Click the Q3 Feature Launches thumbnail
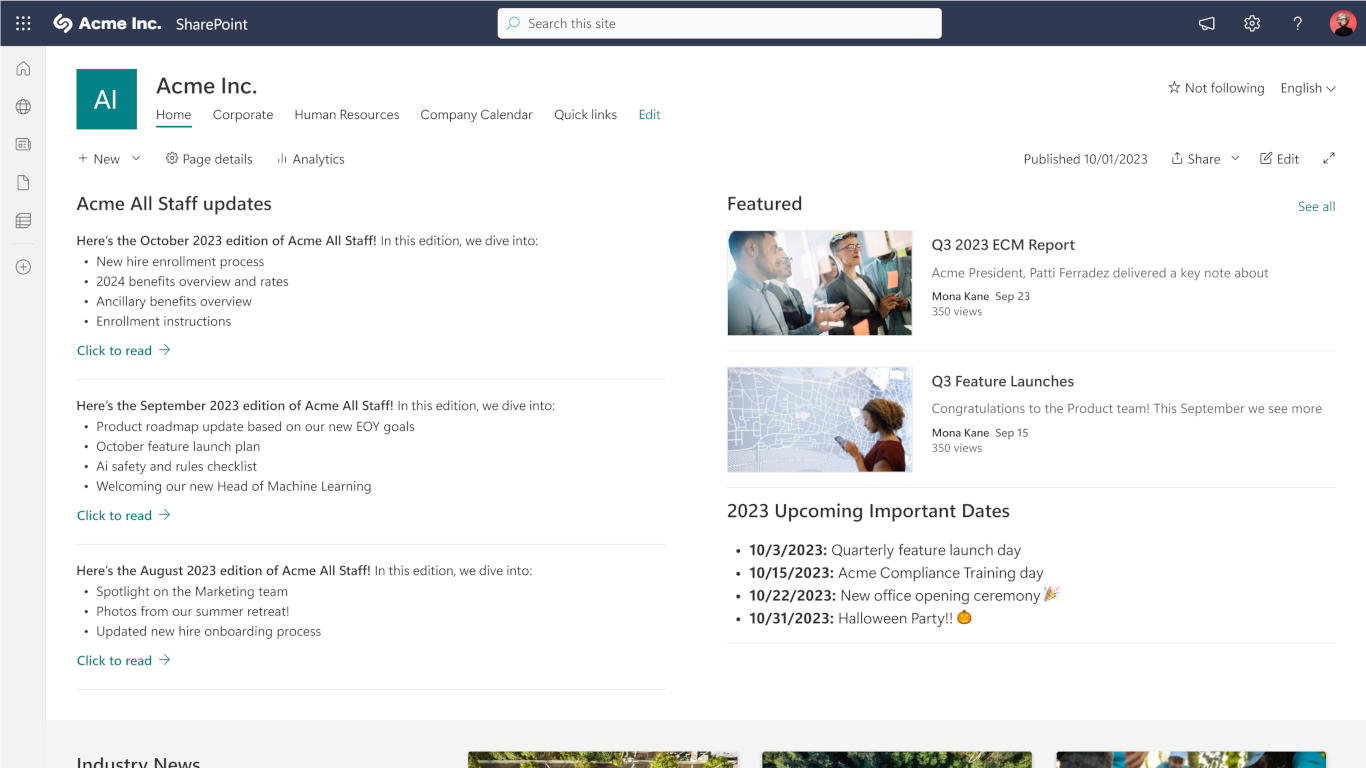The width and height of the screenshot is (1366, 768). 820,420
